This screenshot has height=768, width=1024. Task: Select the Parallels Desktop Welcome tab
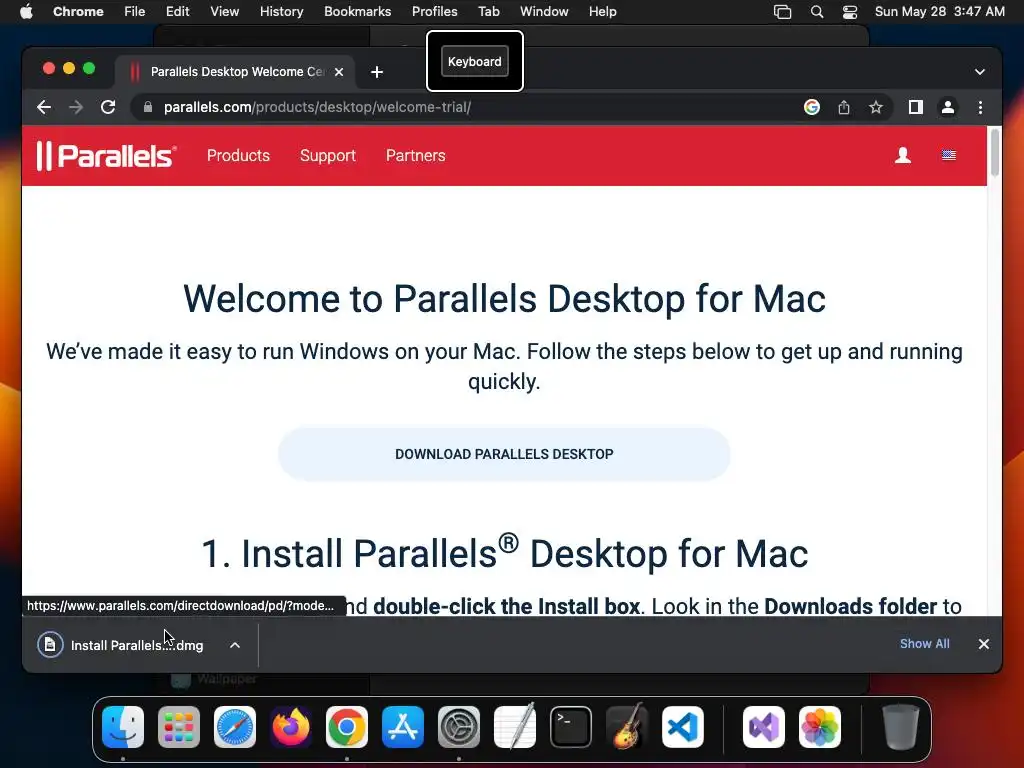point(235,72)
